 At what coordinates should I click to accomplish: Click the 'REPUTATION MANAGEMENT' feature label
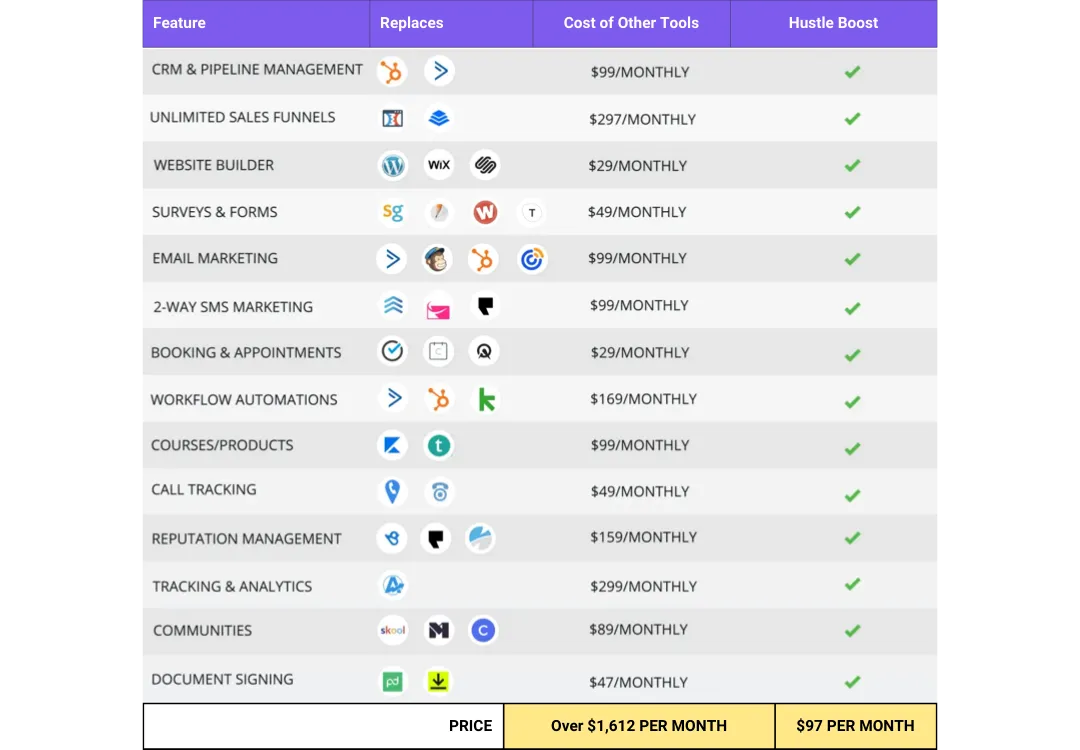[247, 539]
